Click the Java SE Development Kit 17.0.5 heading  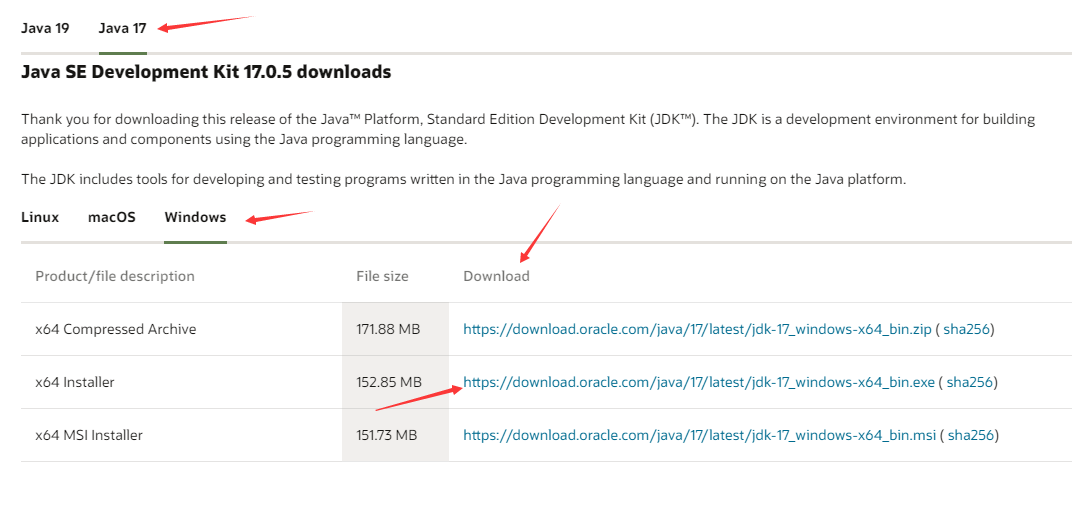click(206, 72)
